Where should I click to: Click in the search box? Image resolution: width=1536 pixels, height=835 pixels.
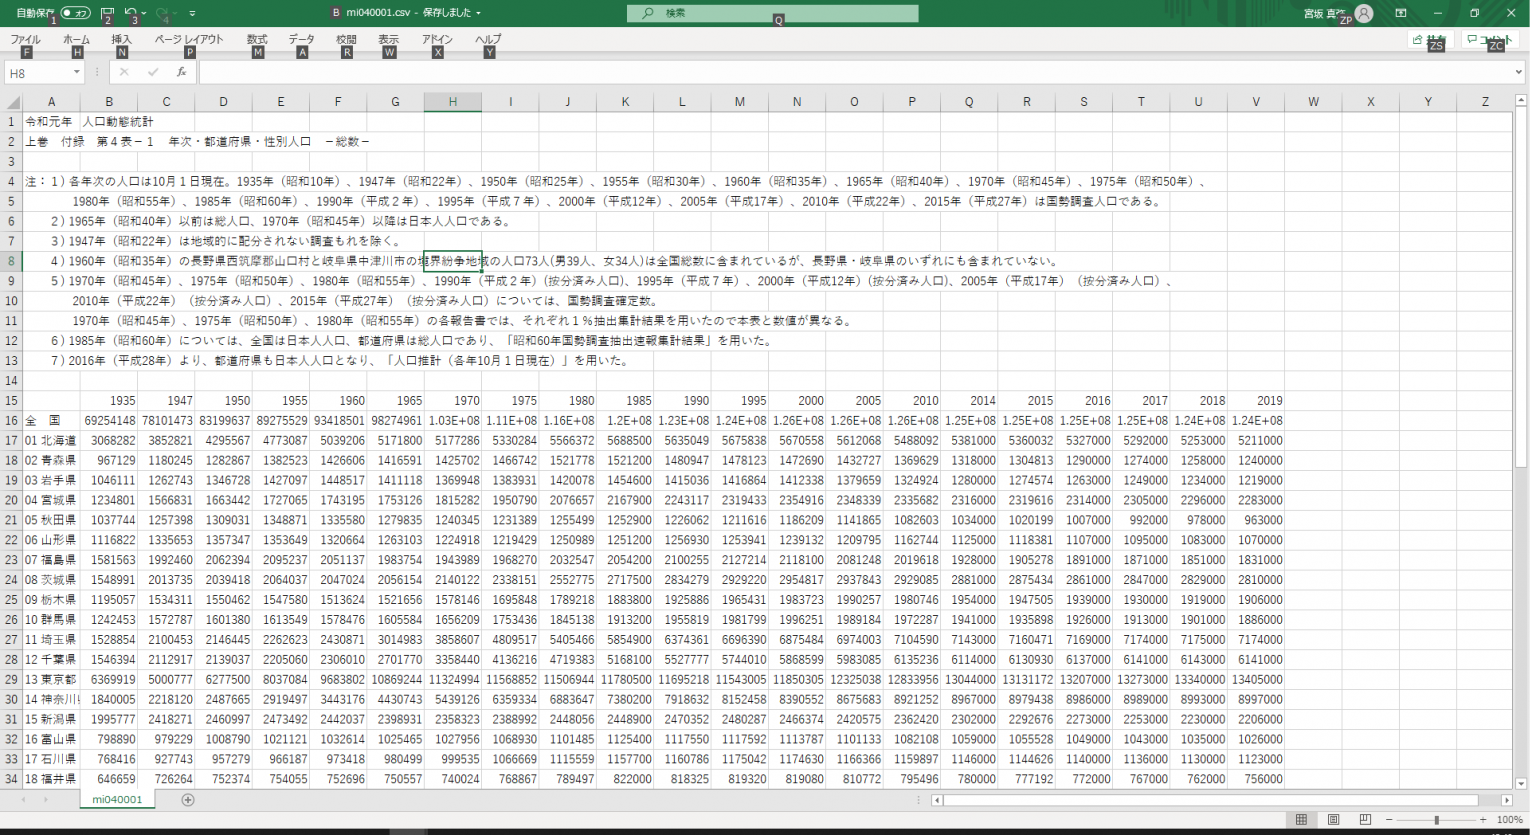(x=772, y=13)
